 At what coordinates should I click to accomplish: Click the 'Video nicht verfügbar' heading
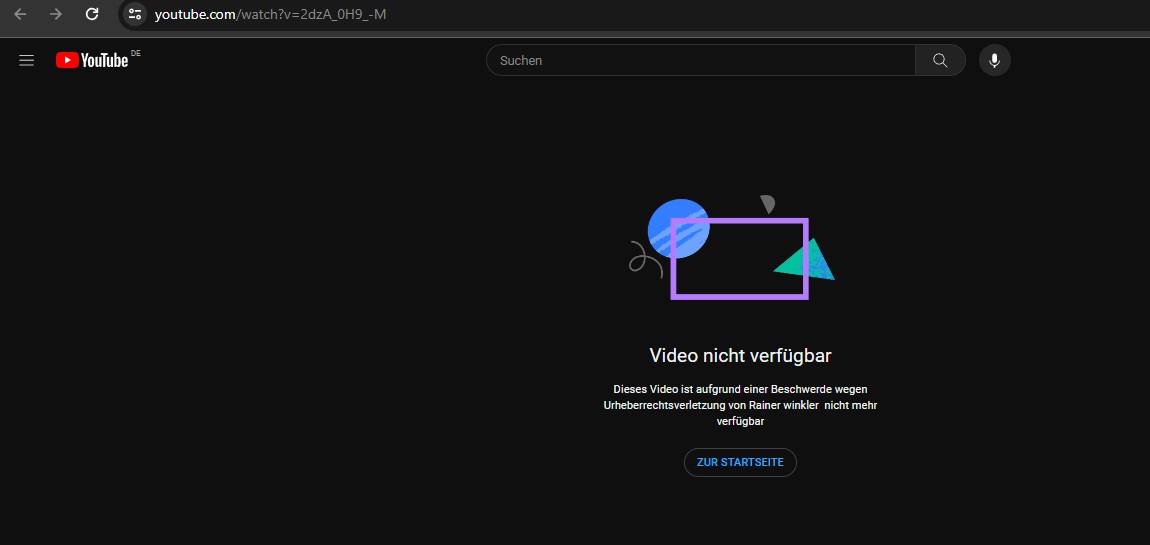(740, 356)
